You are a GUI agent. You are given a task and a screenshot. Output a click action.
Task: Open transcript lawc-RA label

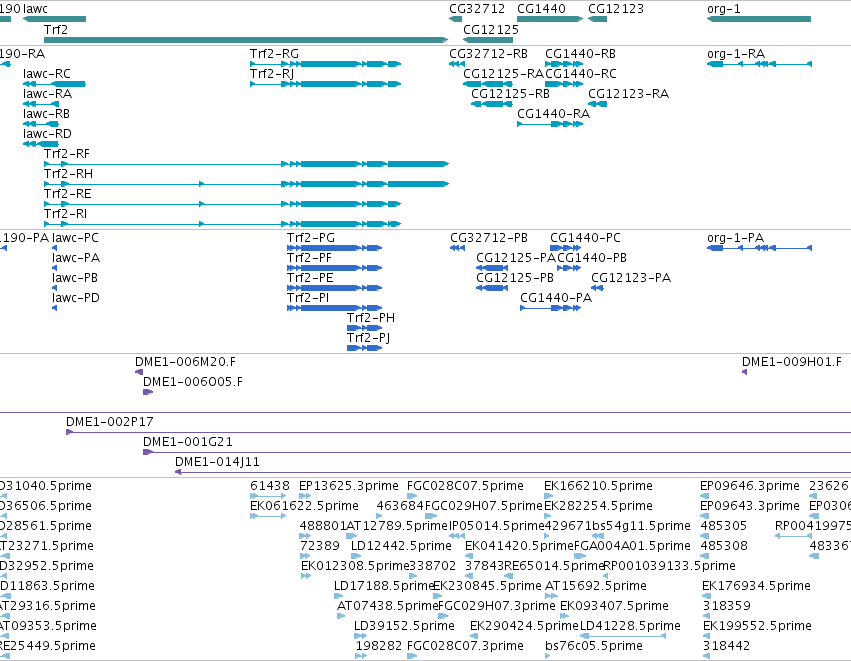[47, 94]
